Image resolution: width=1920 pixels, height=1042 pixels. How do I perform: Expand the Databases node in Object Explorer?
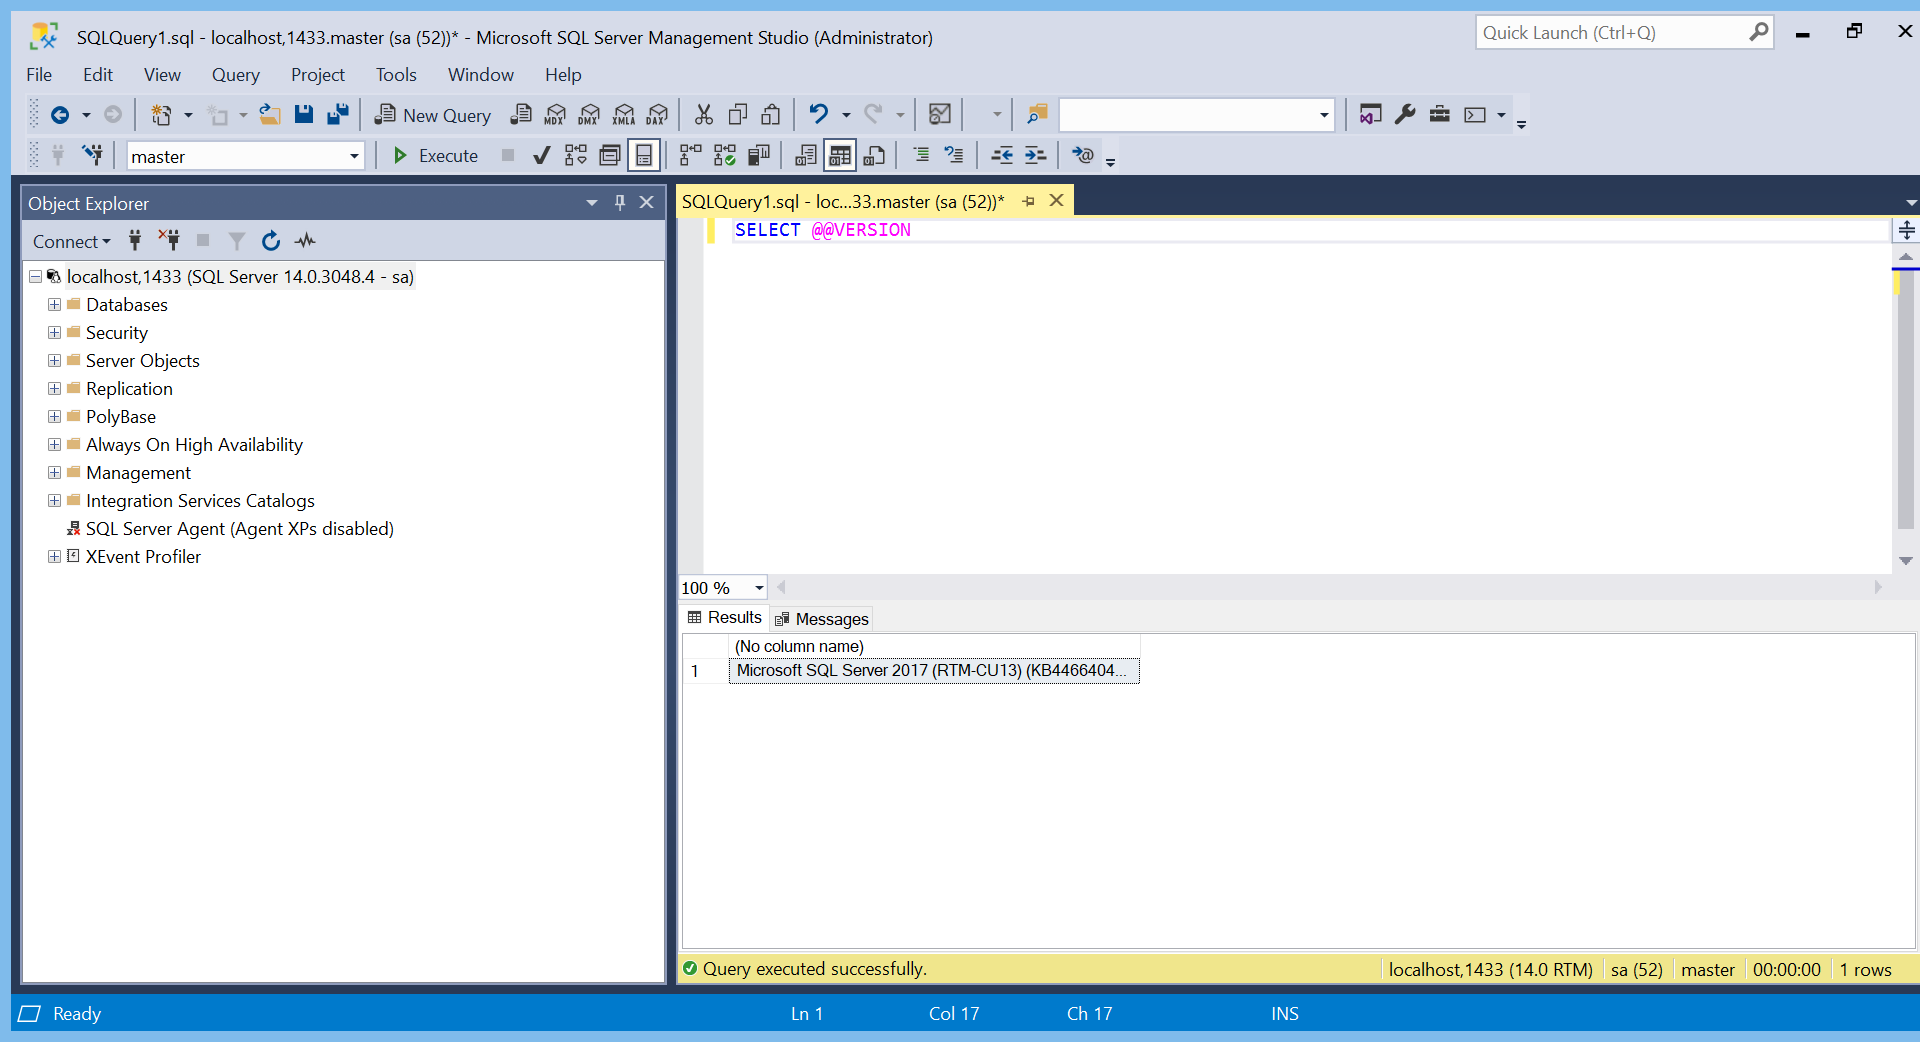pos(54,305)
